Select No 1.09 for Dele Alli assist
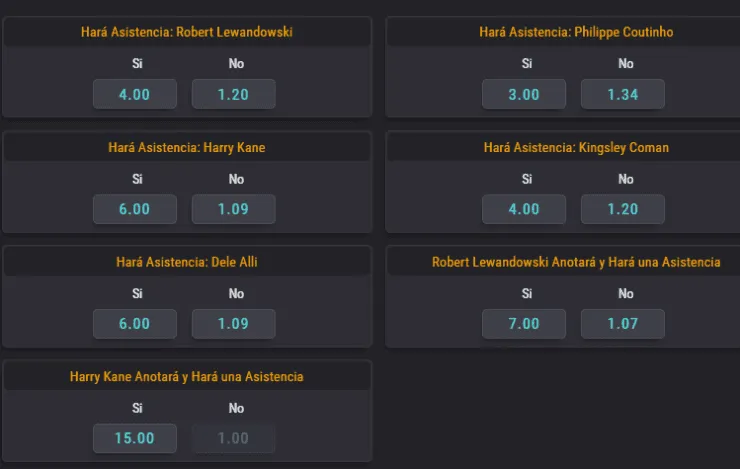 click(x=234, y=324)
